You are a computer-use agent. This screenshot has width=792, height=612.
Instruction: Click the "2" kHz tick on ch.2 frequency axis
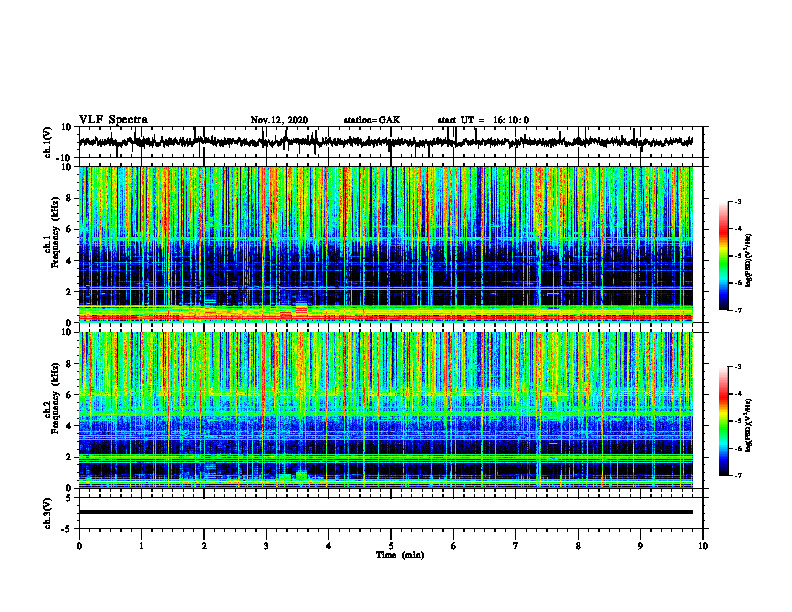[69, 457]
